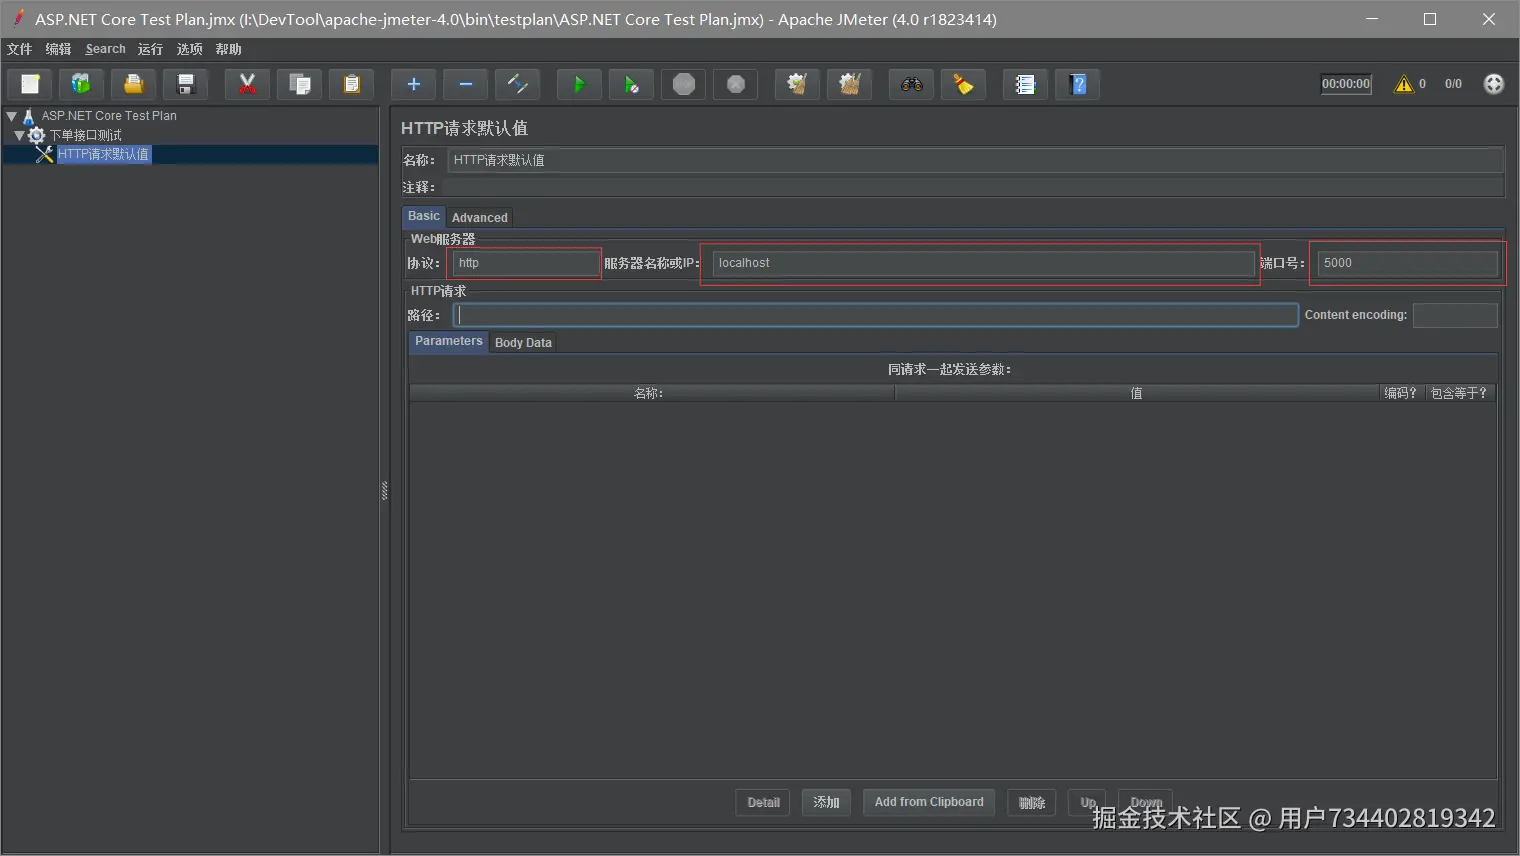This screenshot has width=1520, height=856.
Task: Click the 名称 name input field
Action: point(975,160)
